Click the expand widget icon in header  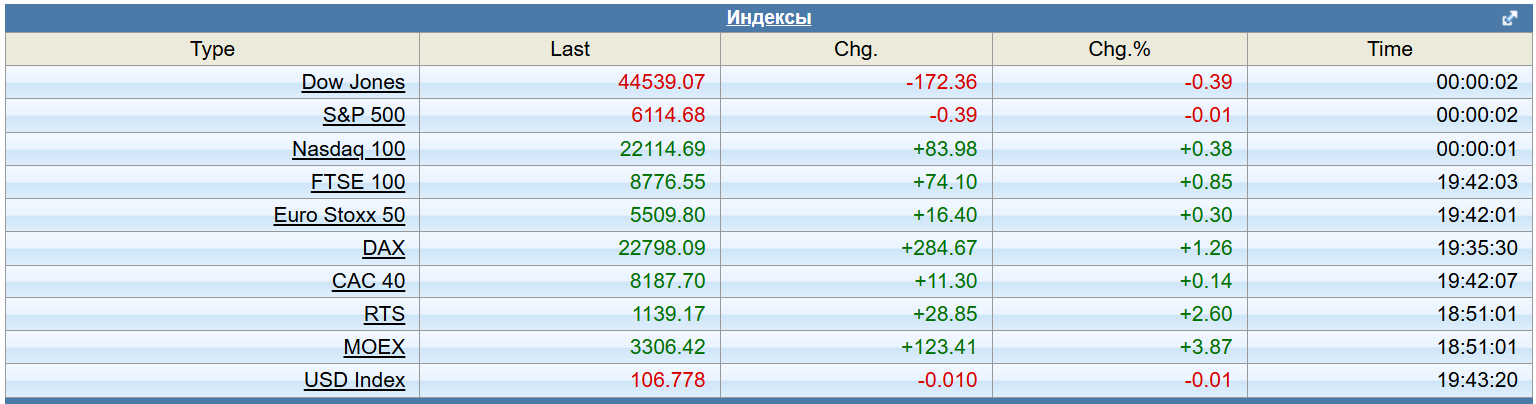pyautogui.click(x=1510, y=18)
